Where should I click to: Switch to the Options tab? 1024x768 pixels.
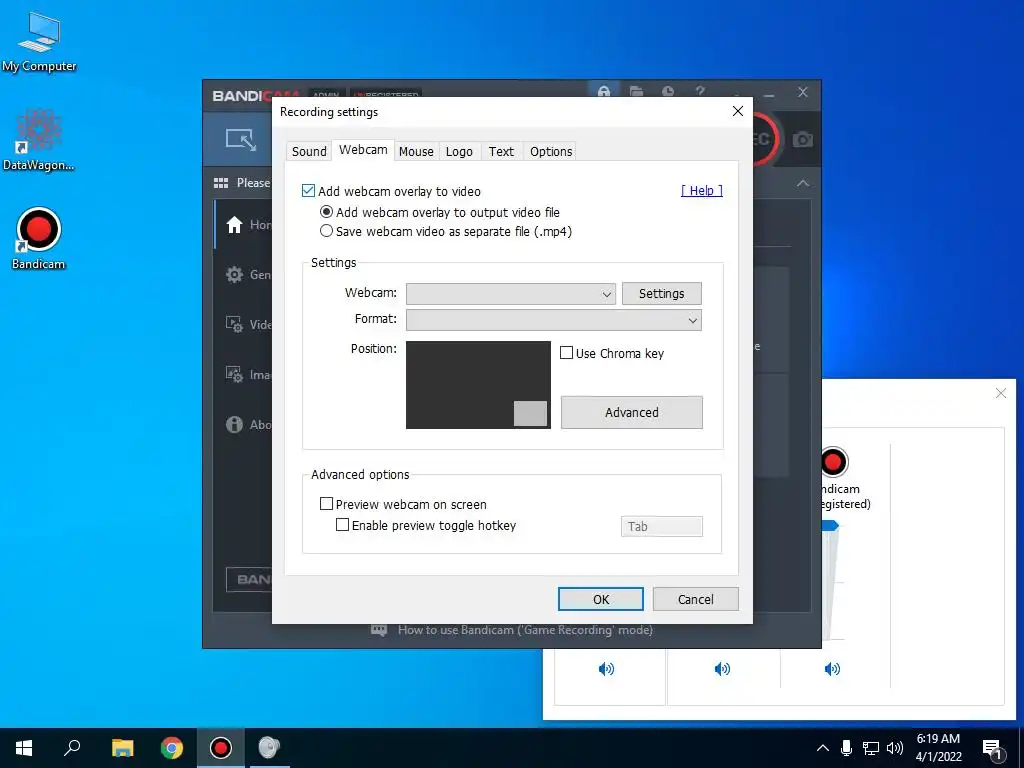[551, 152]
